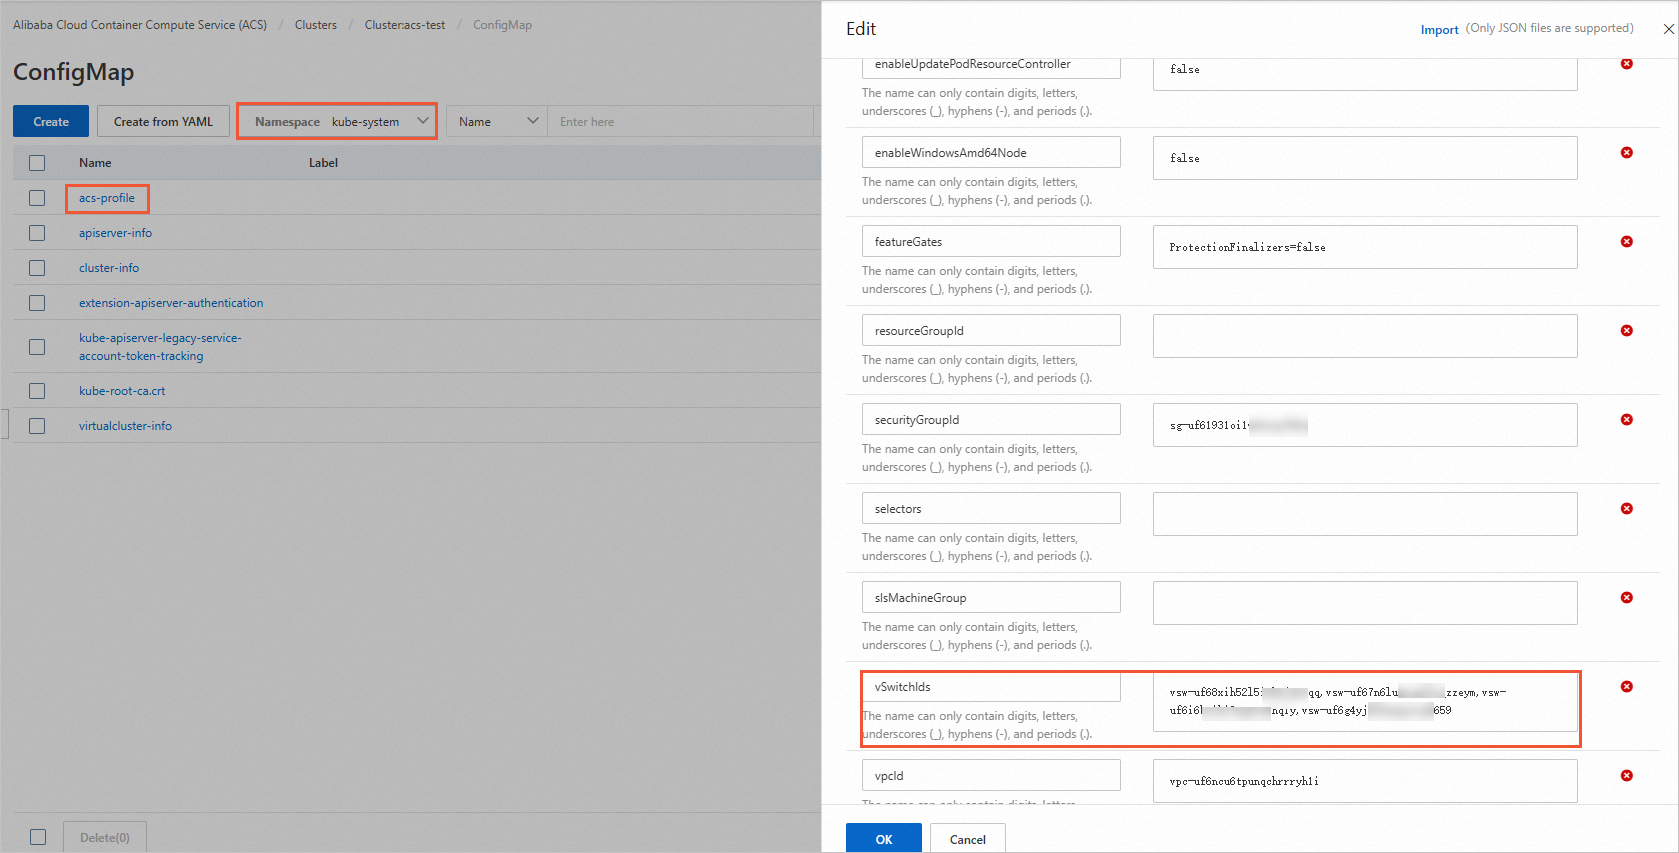Remove the enableWindowsAmd64Node row via red X
This screenshot has width=1679, height=853.
click(x=1627, y=153)
